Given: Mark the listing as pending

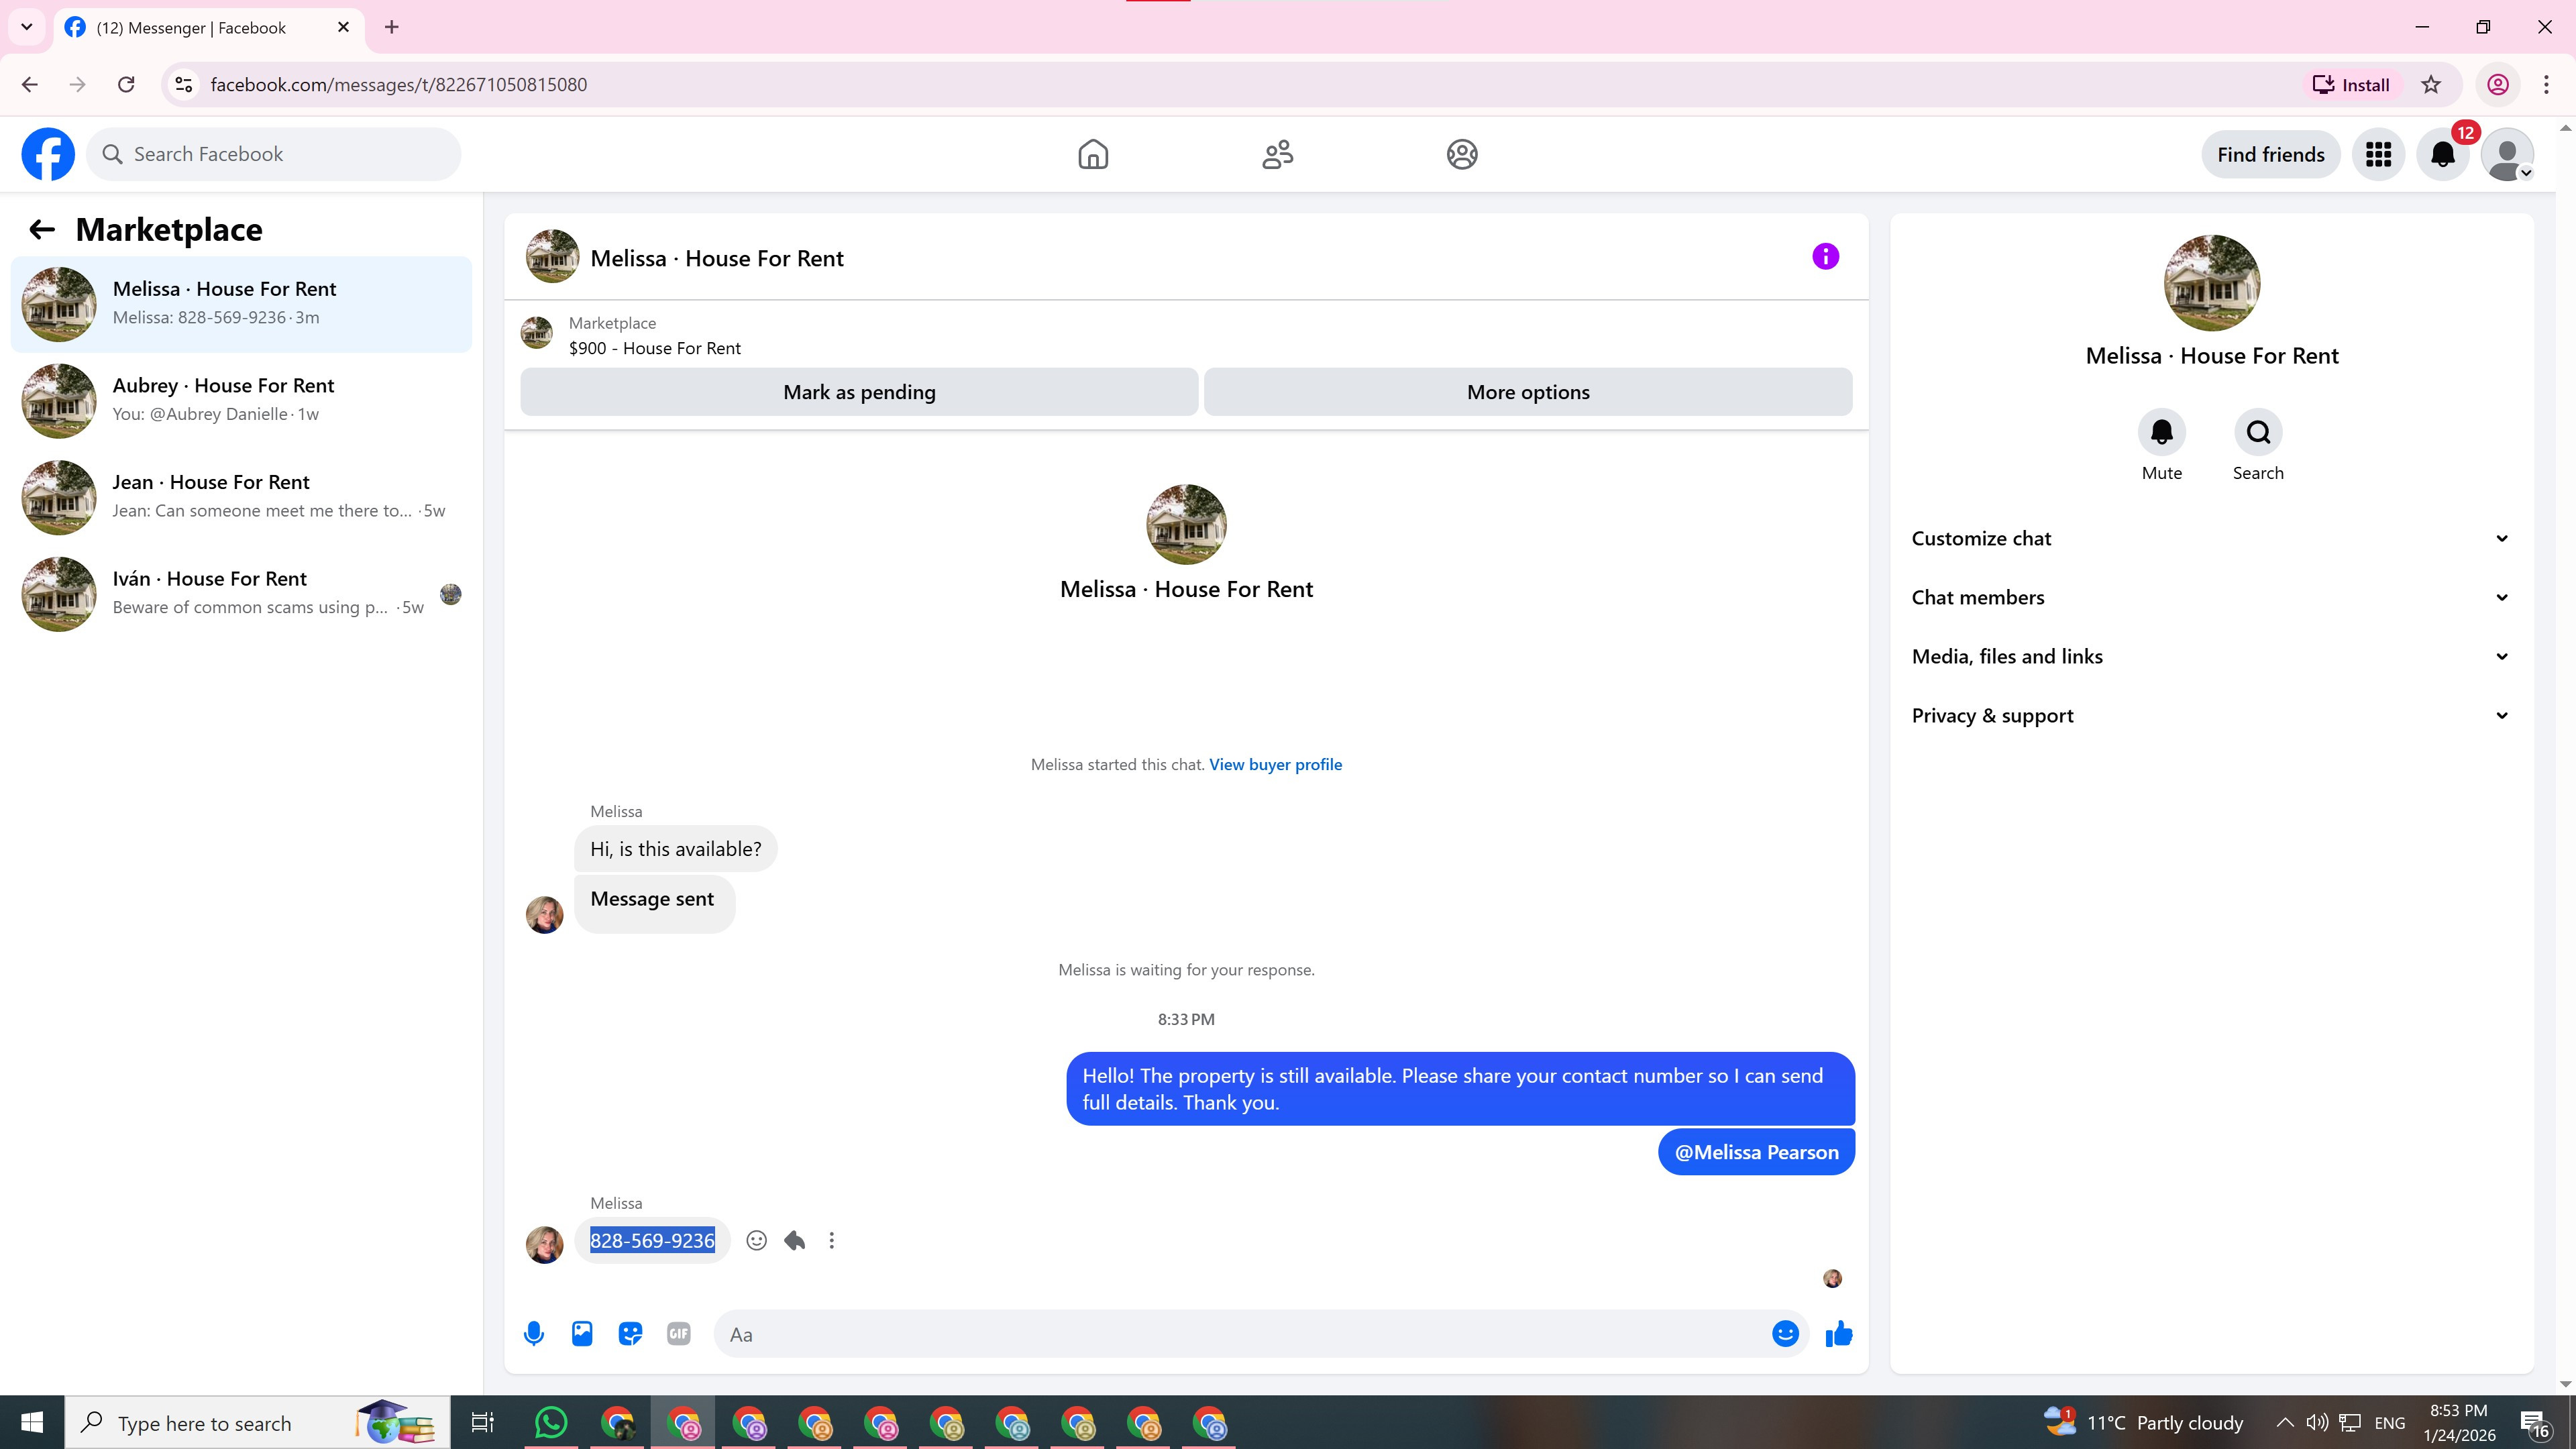Looking at the screenshot, I should [x=859, y=392].
